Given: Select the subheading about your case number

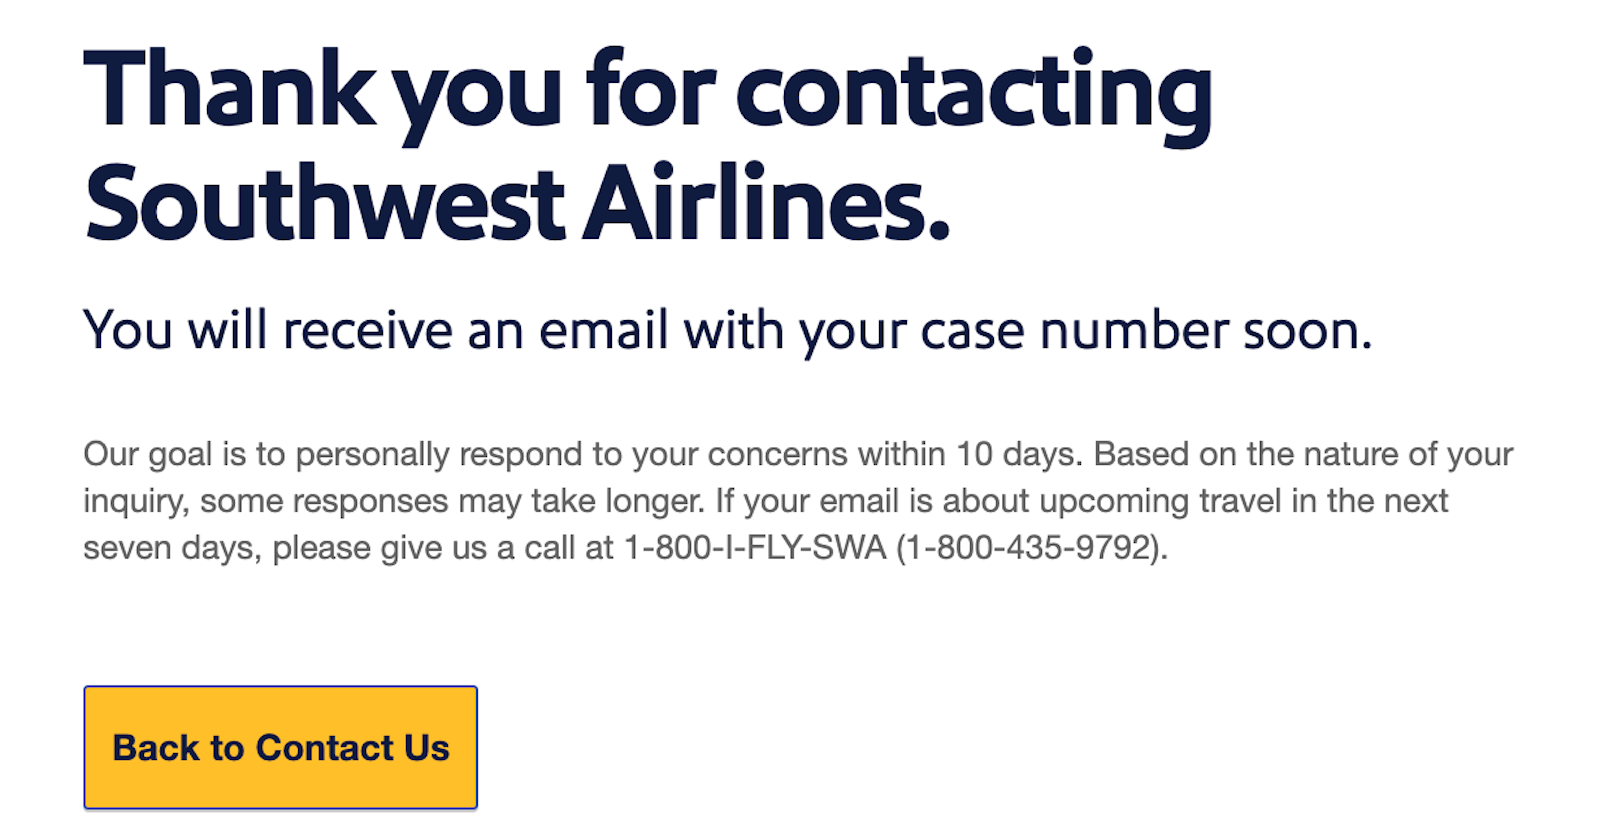Looking at the screenshot, I should [x=730, y=330].
